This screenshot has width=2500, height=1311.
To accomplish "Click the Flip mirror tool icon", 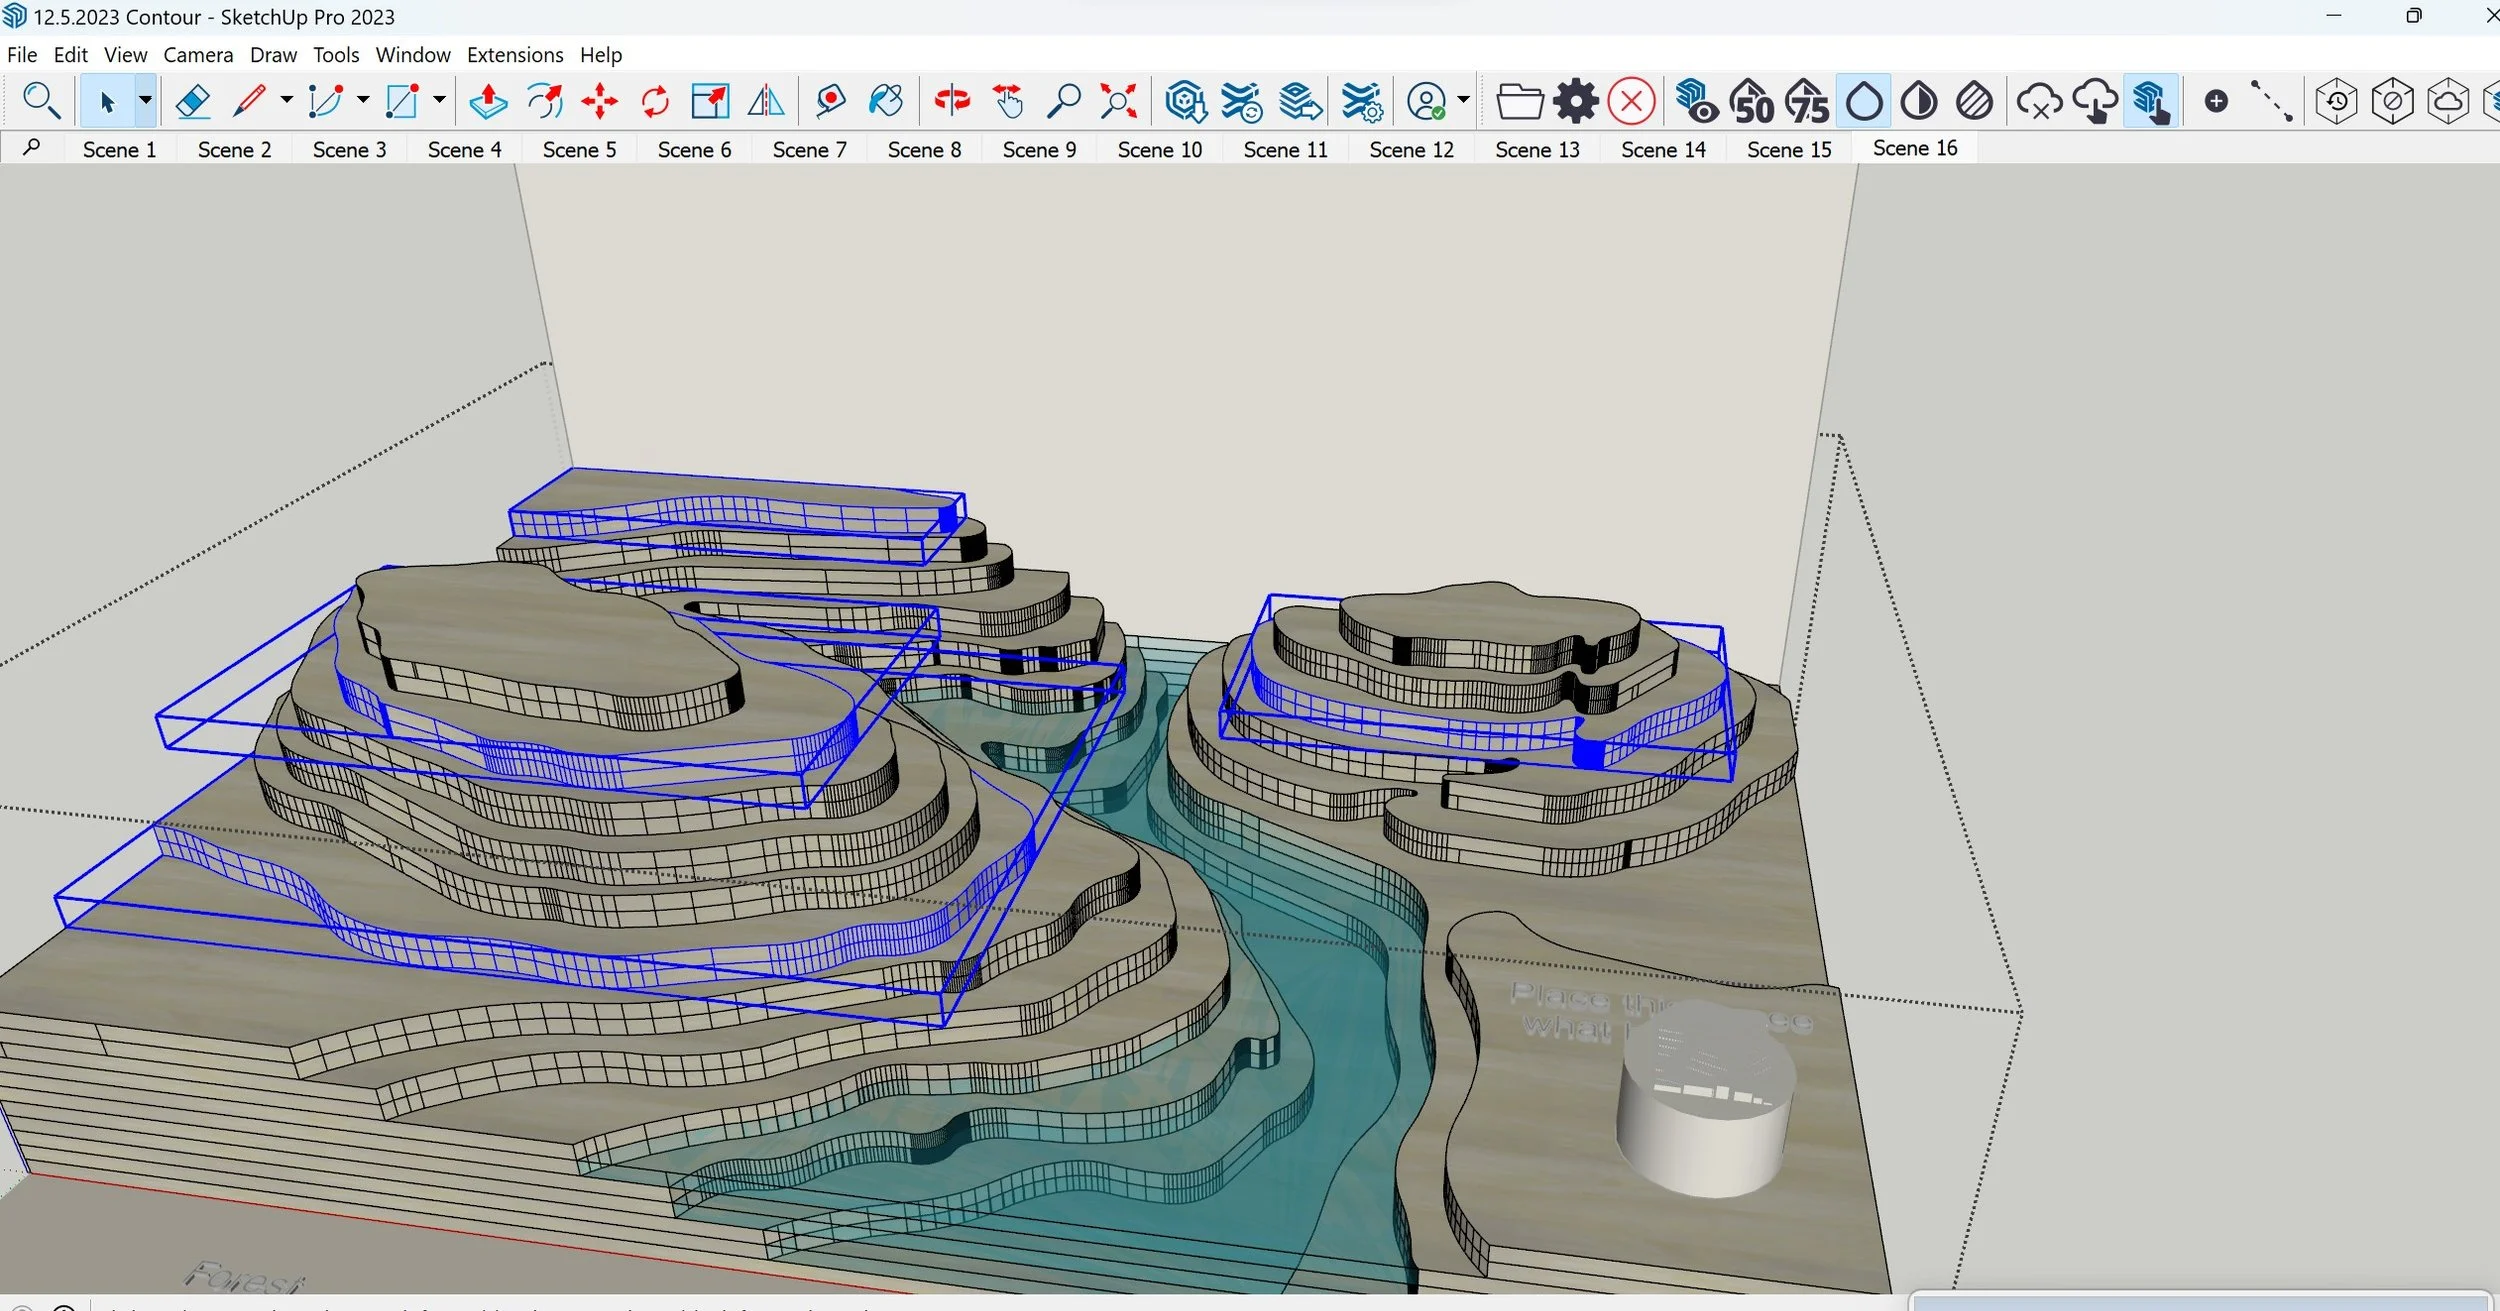I will pyautogui.click(x=766, y=101).
